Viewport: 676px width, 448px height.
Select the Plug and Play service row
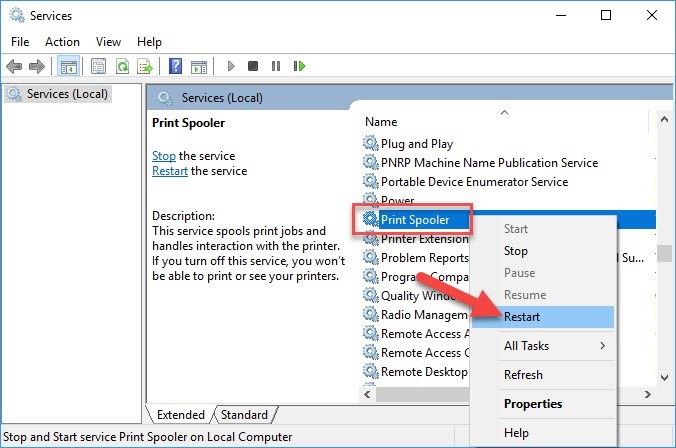(509, 143)
